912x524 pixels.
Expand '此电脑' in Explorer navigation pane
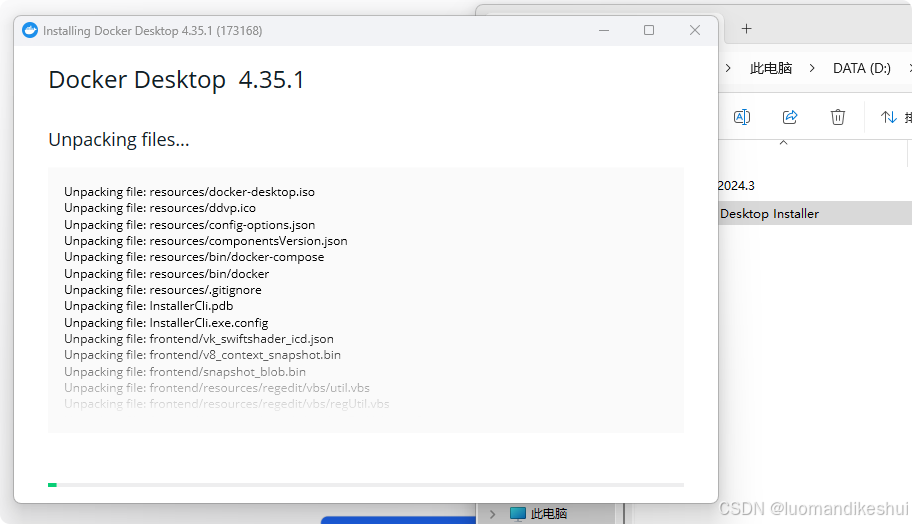[493, 514]
